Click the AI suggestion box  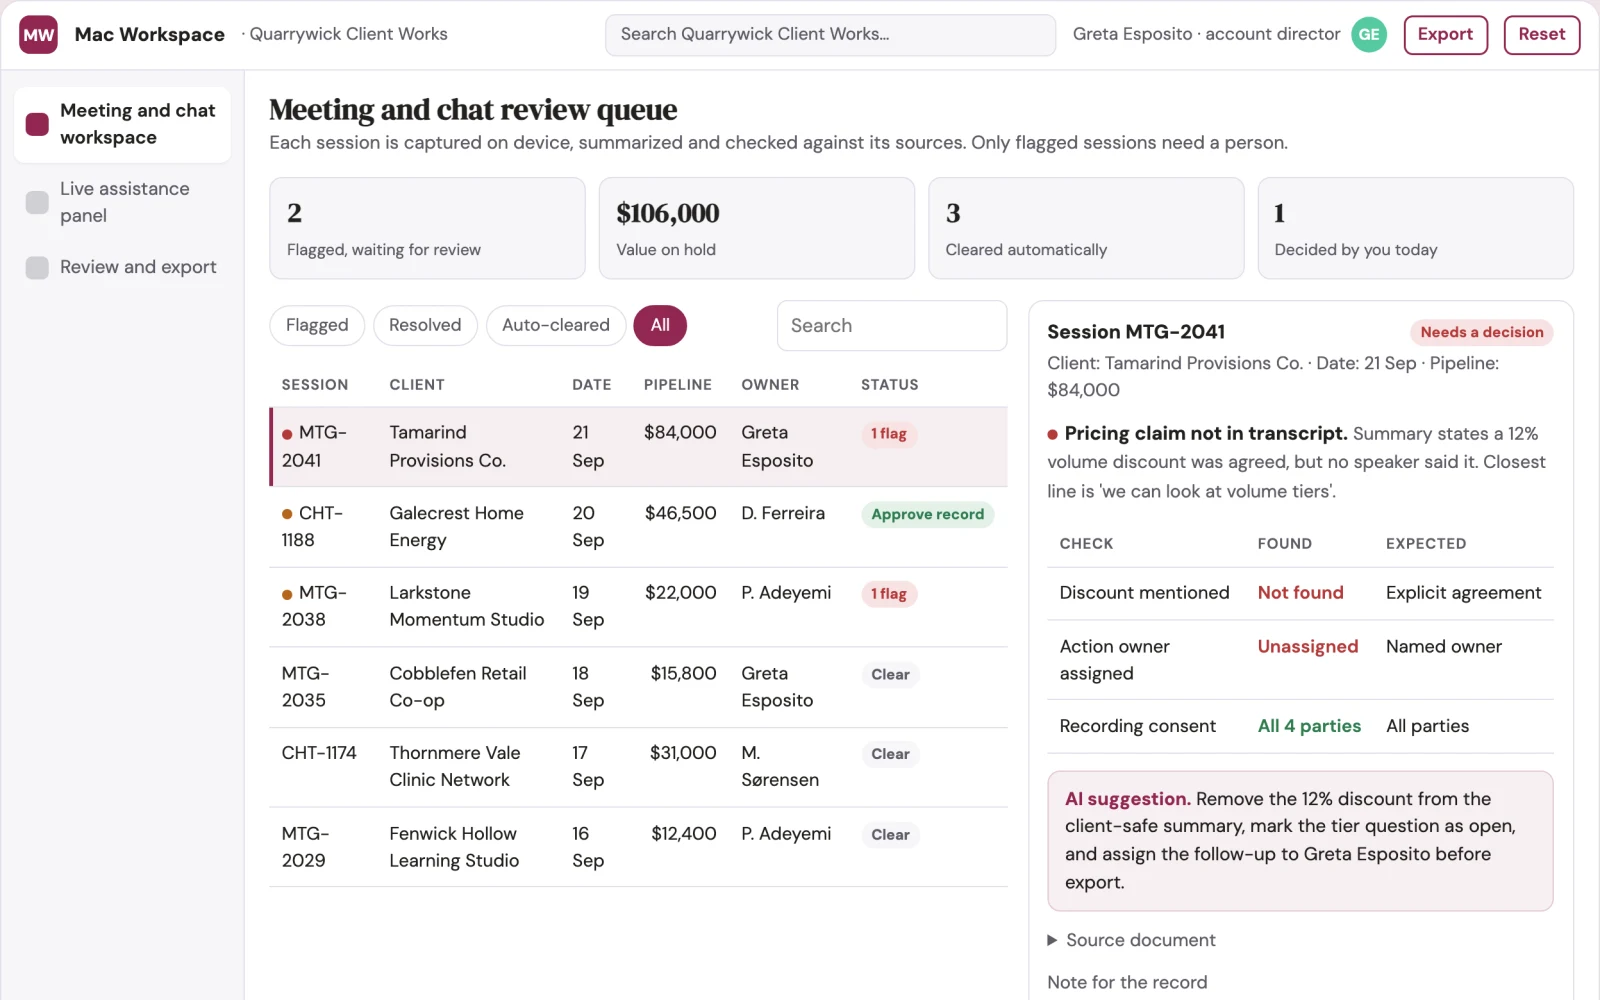tap(1300, 841)
